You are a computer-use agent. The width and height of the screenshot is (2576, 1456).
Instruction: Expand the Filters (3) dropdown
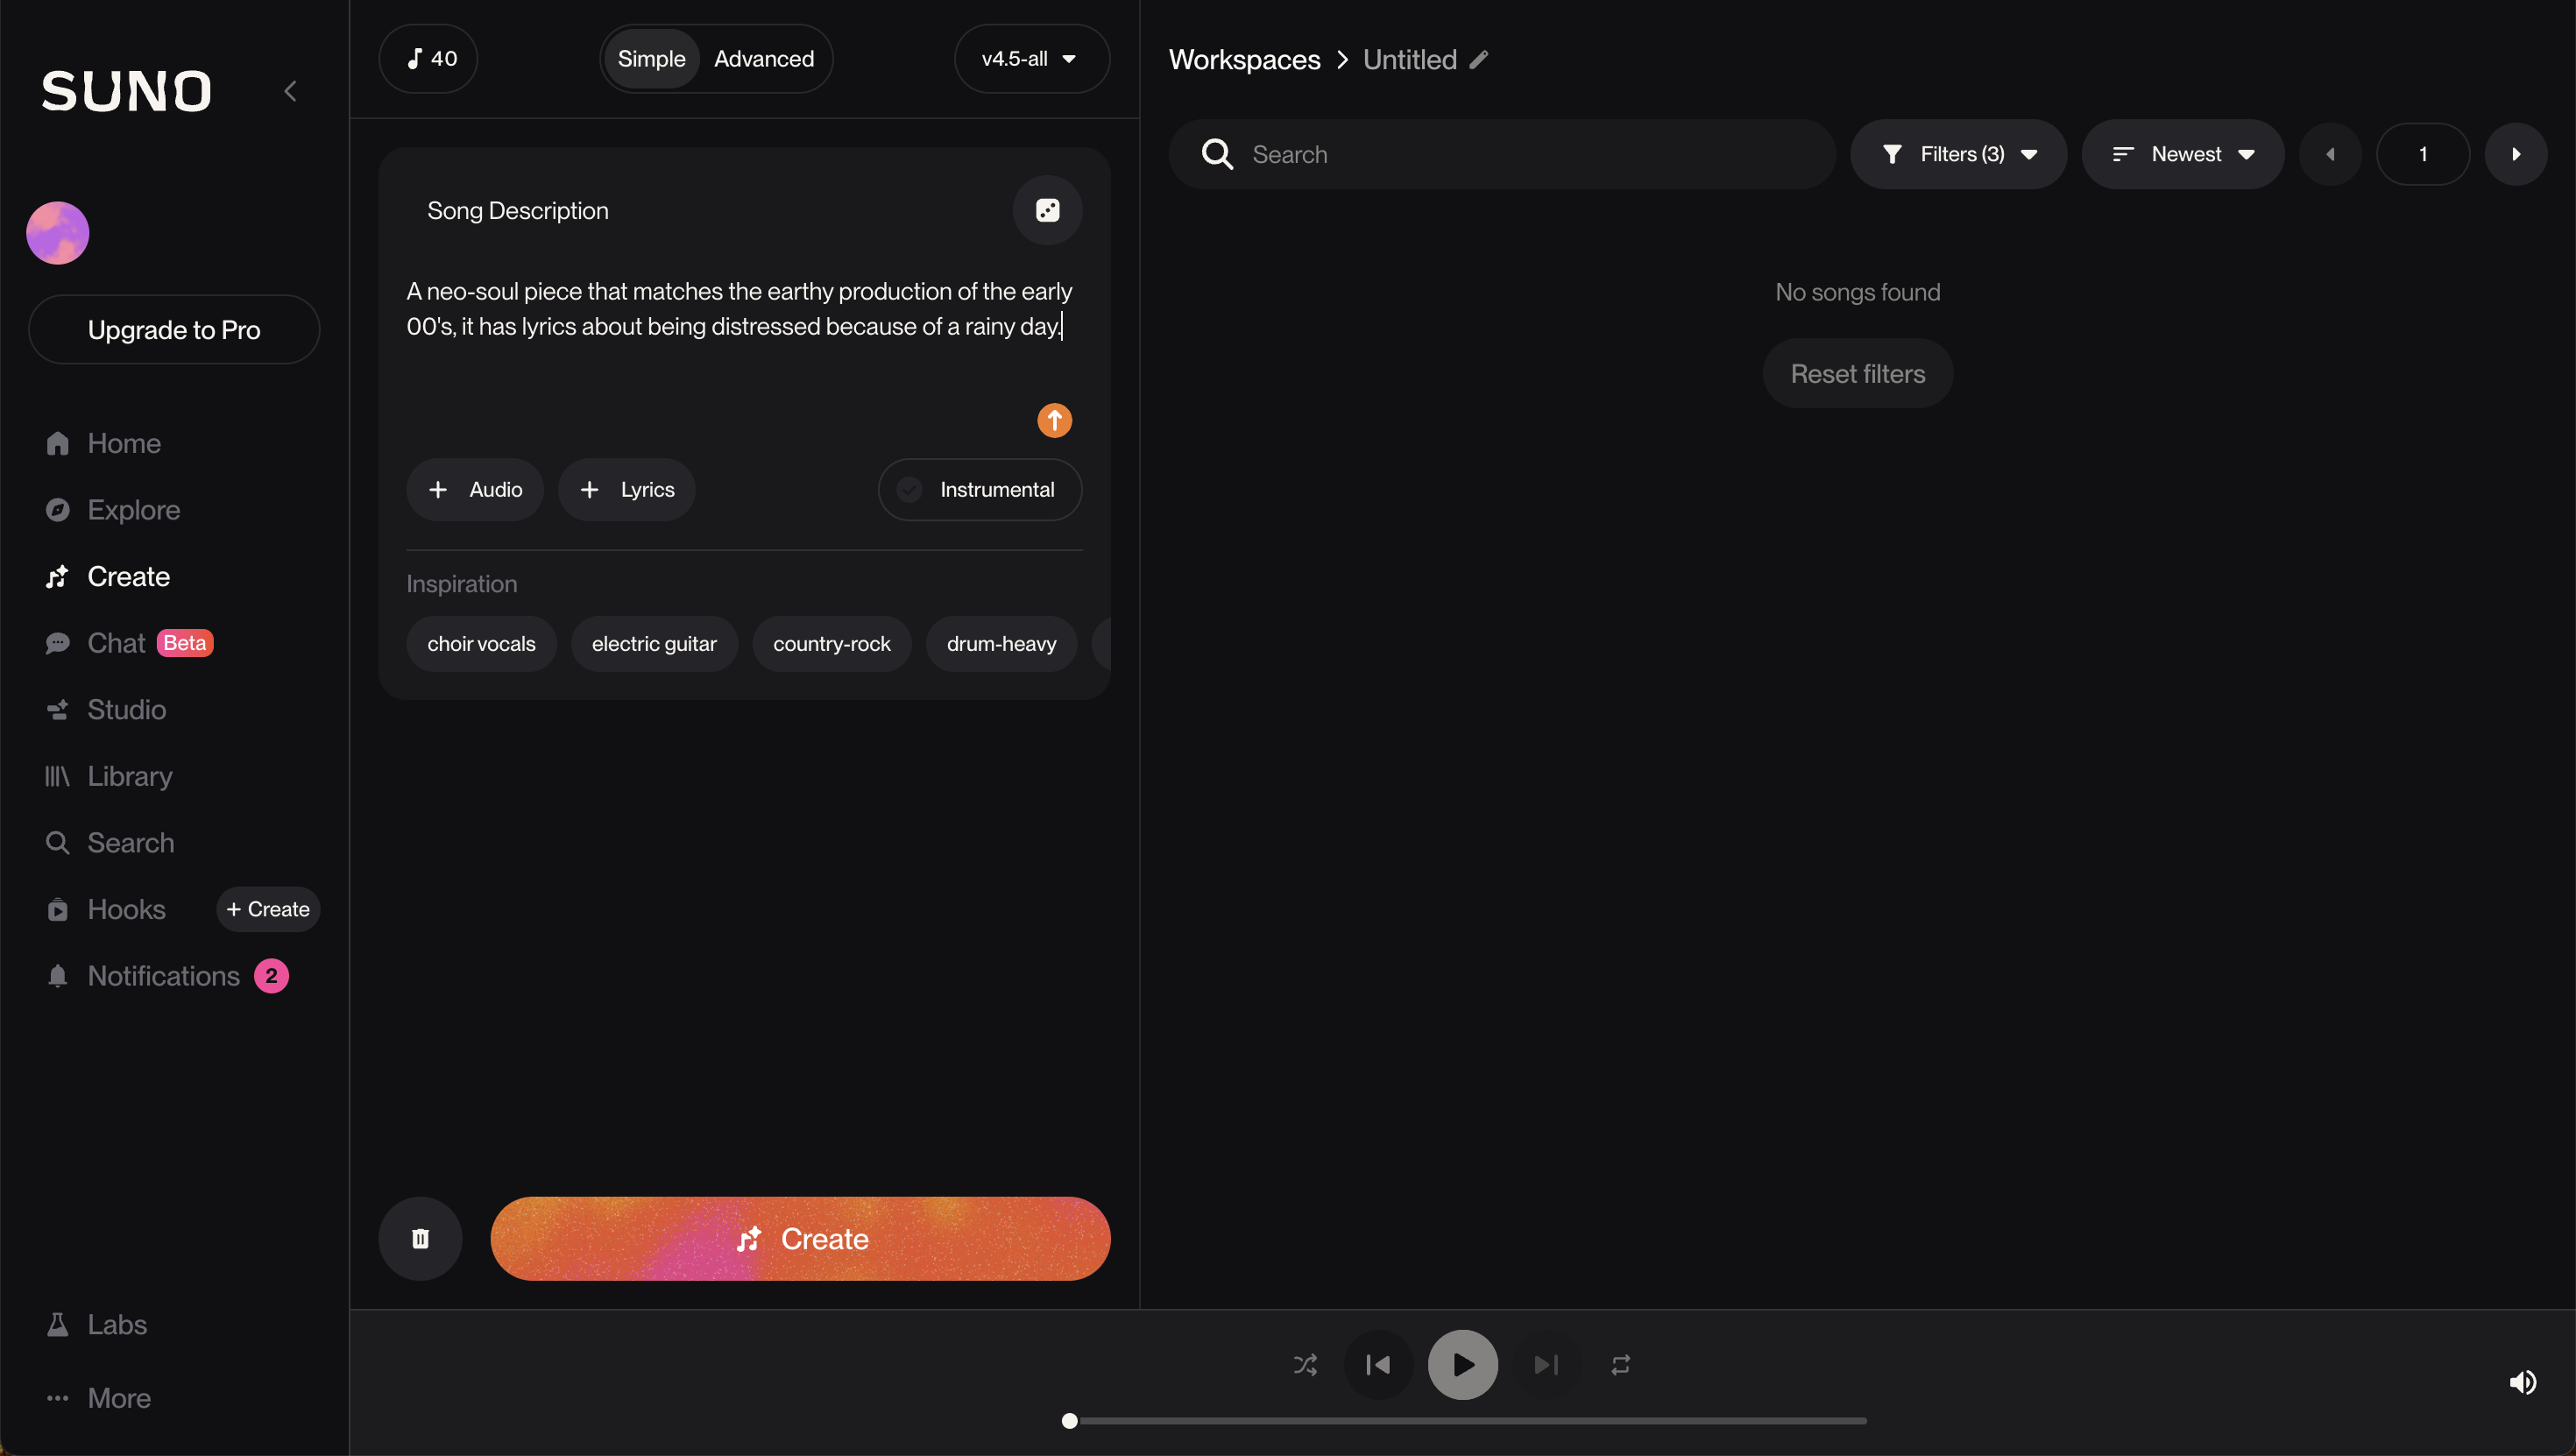(x=1958, y=154)
